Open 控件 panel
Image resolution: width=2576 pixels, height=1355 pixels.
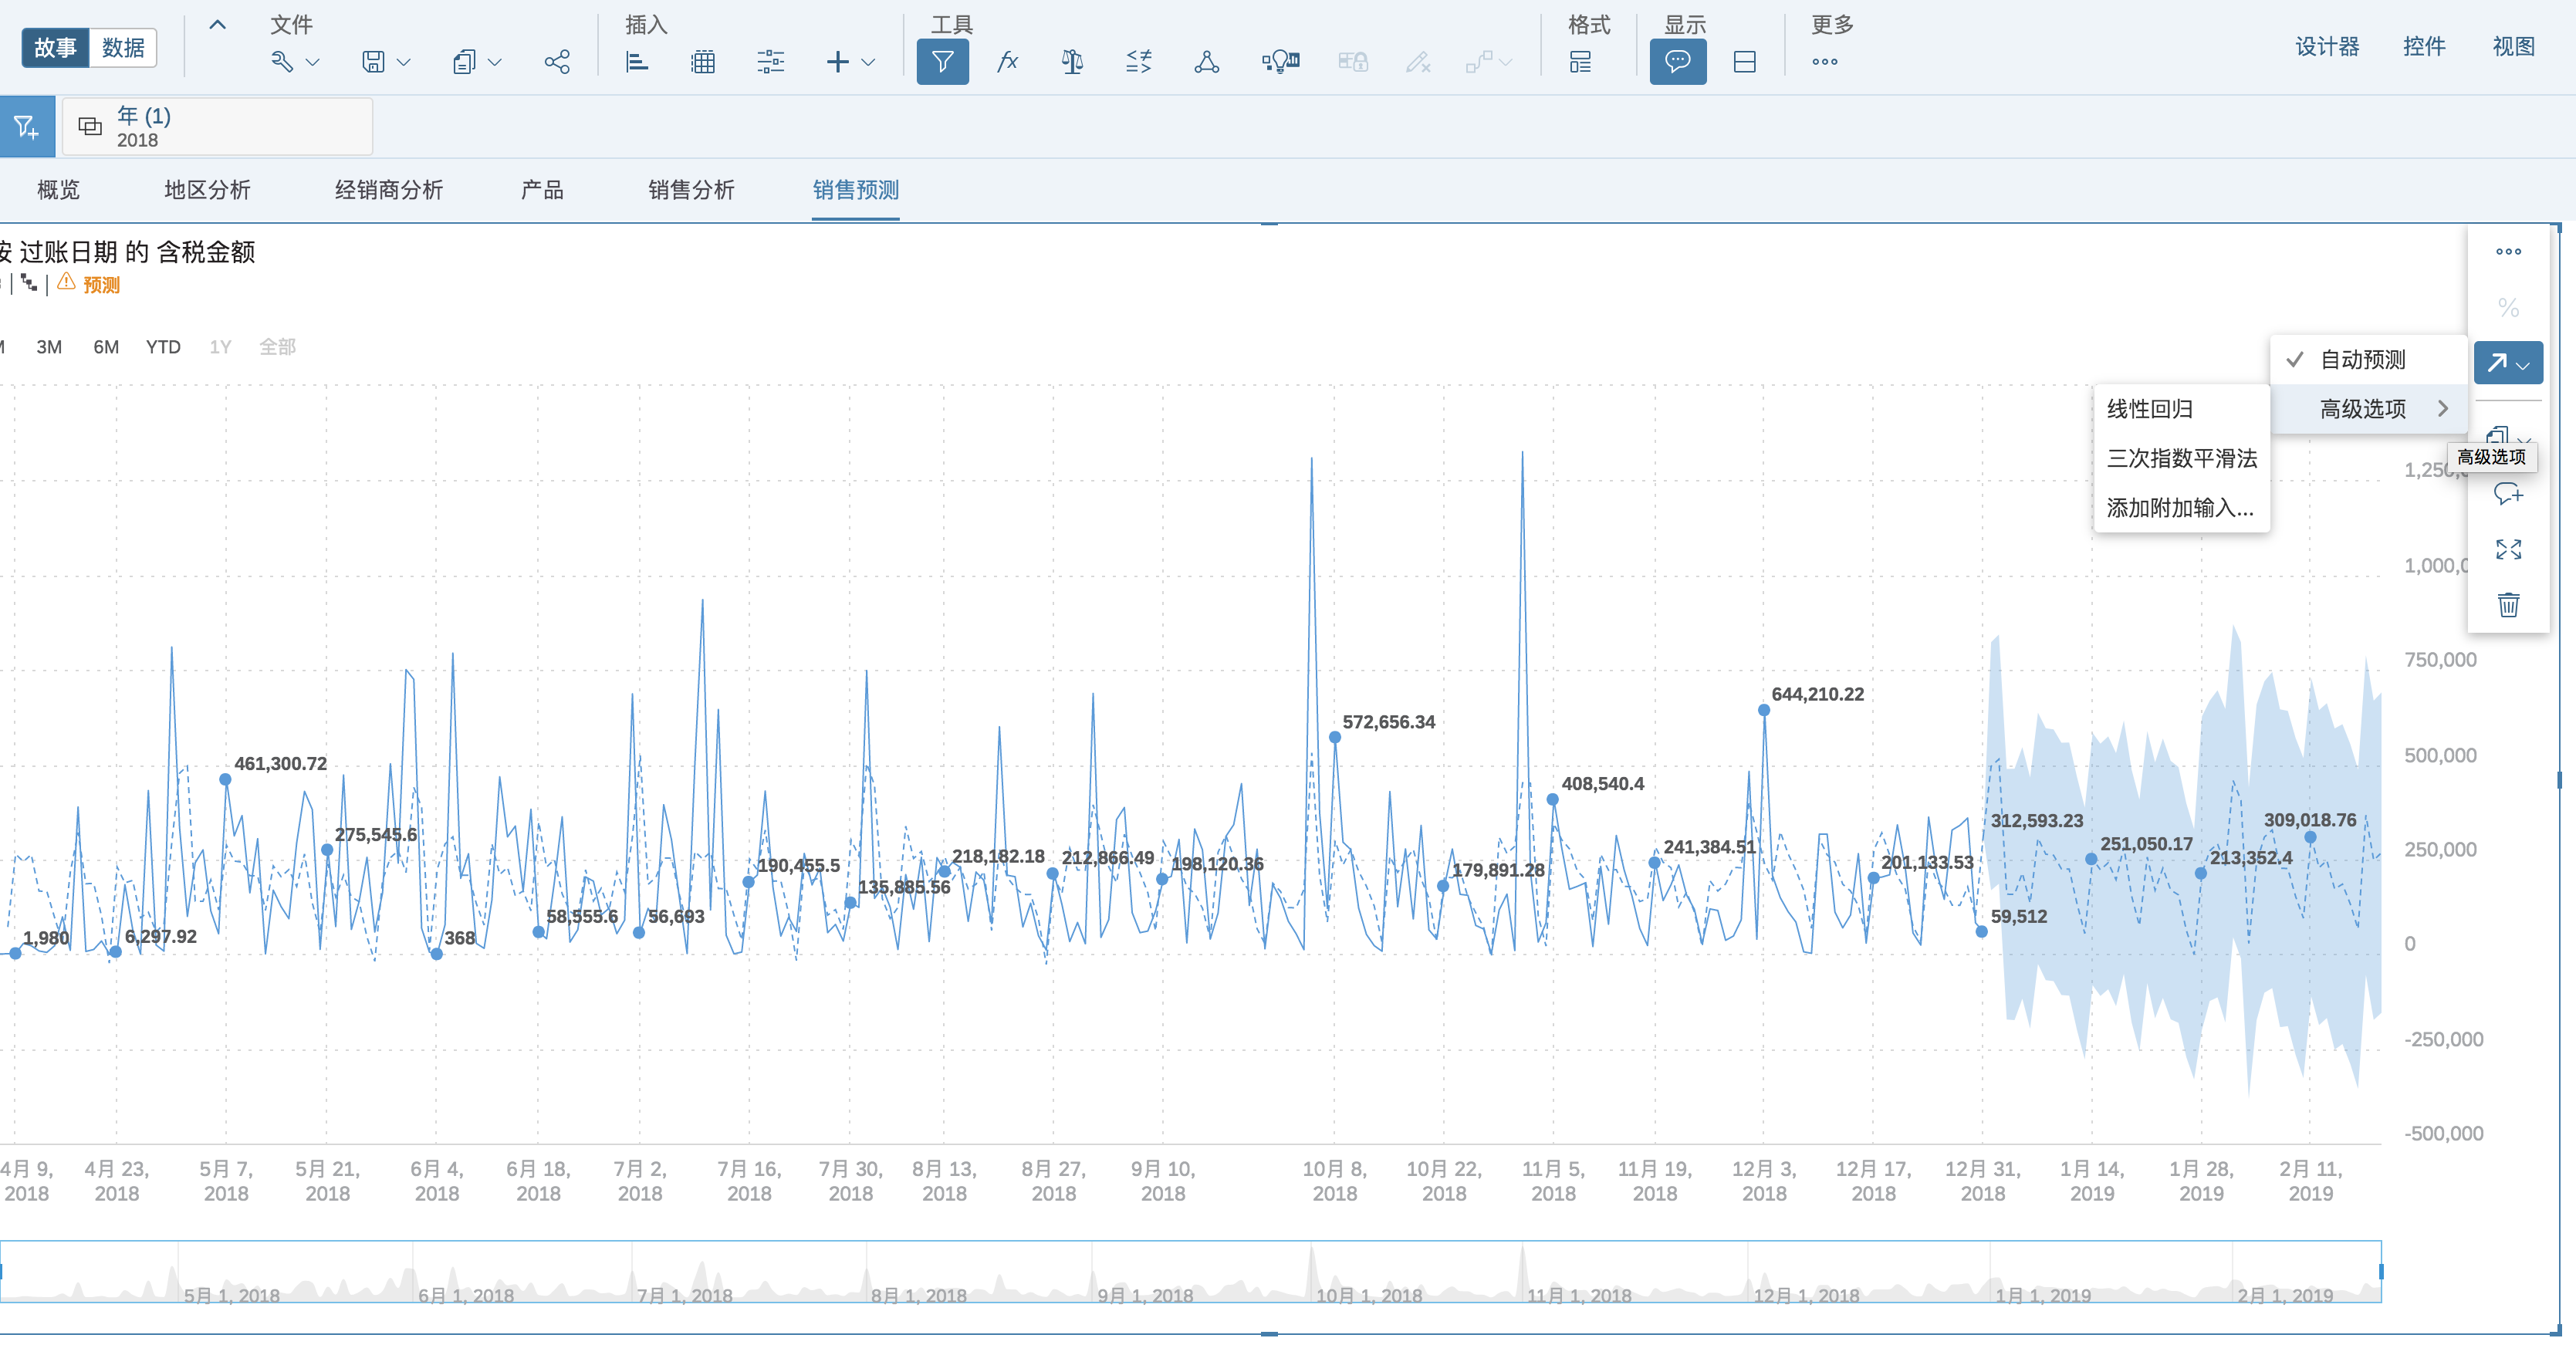click(2424, 46)
